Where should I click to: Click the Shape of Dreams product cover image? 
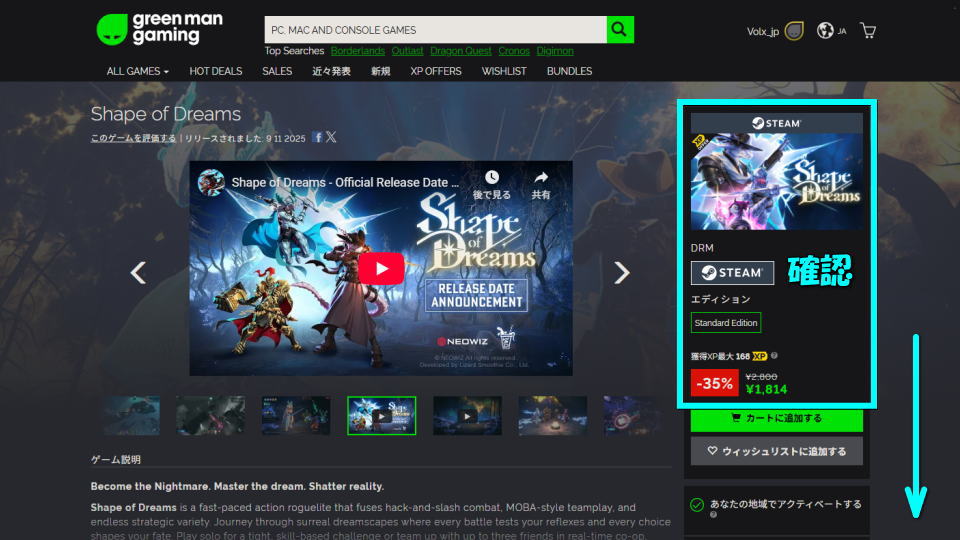(776, 182)
